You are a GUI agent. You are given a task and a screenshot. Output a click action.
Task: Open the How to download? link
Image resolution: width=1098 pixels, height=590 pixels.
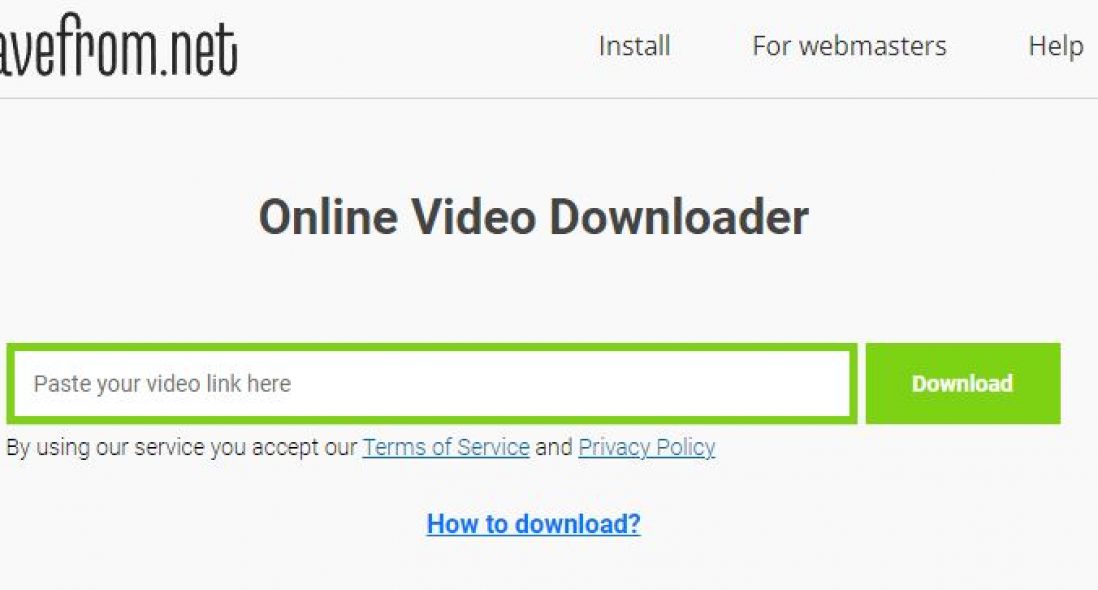(534, 524)
